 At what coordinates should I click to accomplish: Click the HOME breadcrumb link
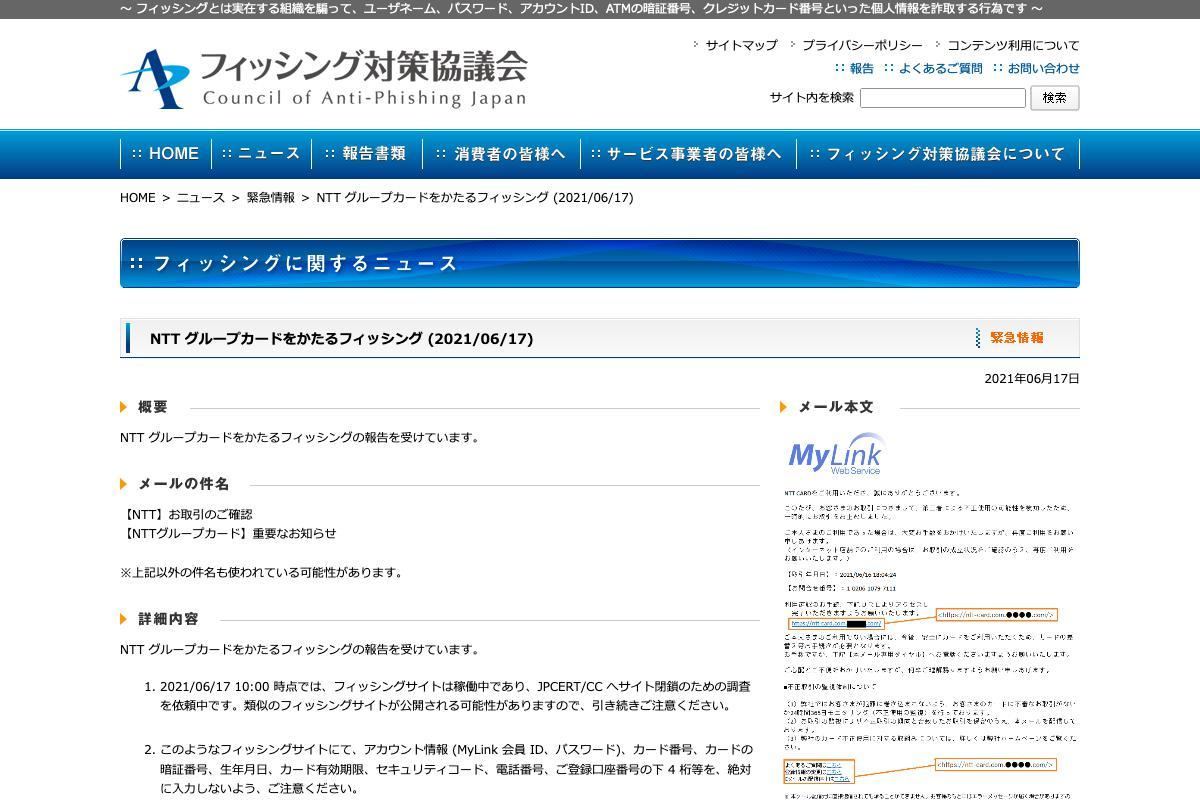(x=138, y=198)
